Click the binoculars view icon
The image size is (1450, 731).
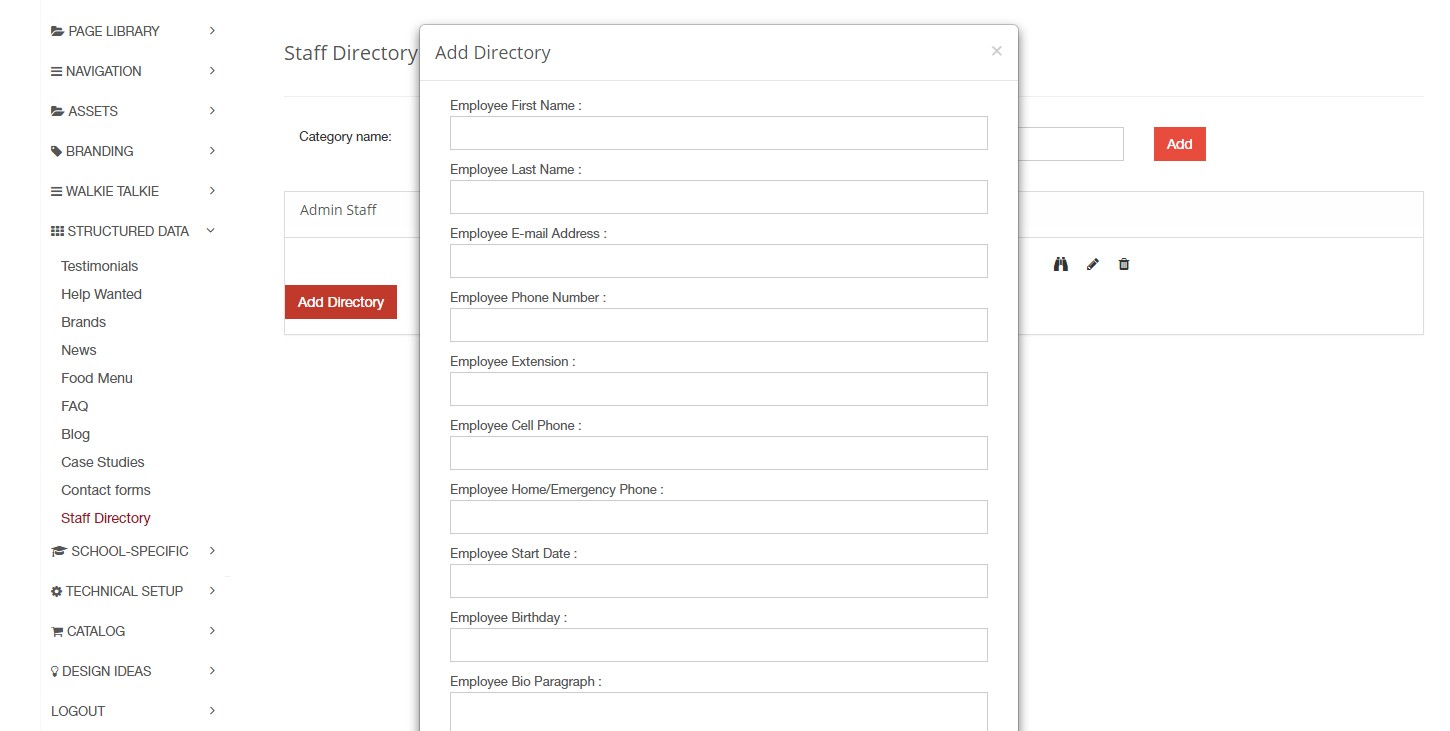(x=1061, y=264)
